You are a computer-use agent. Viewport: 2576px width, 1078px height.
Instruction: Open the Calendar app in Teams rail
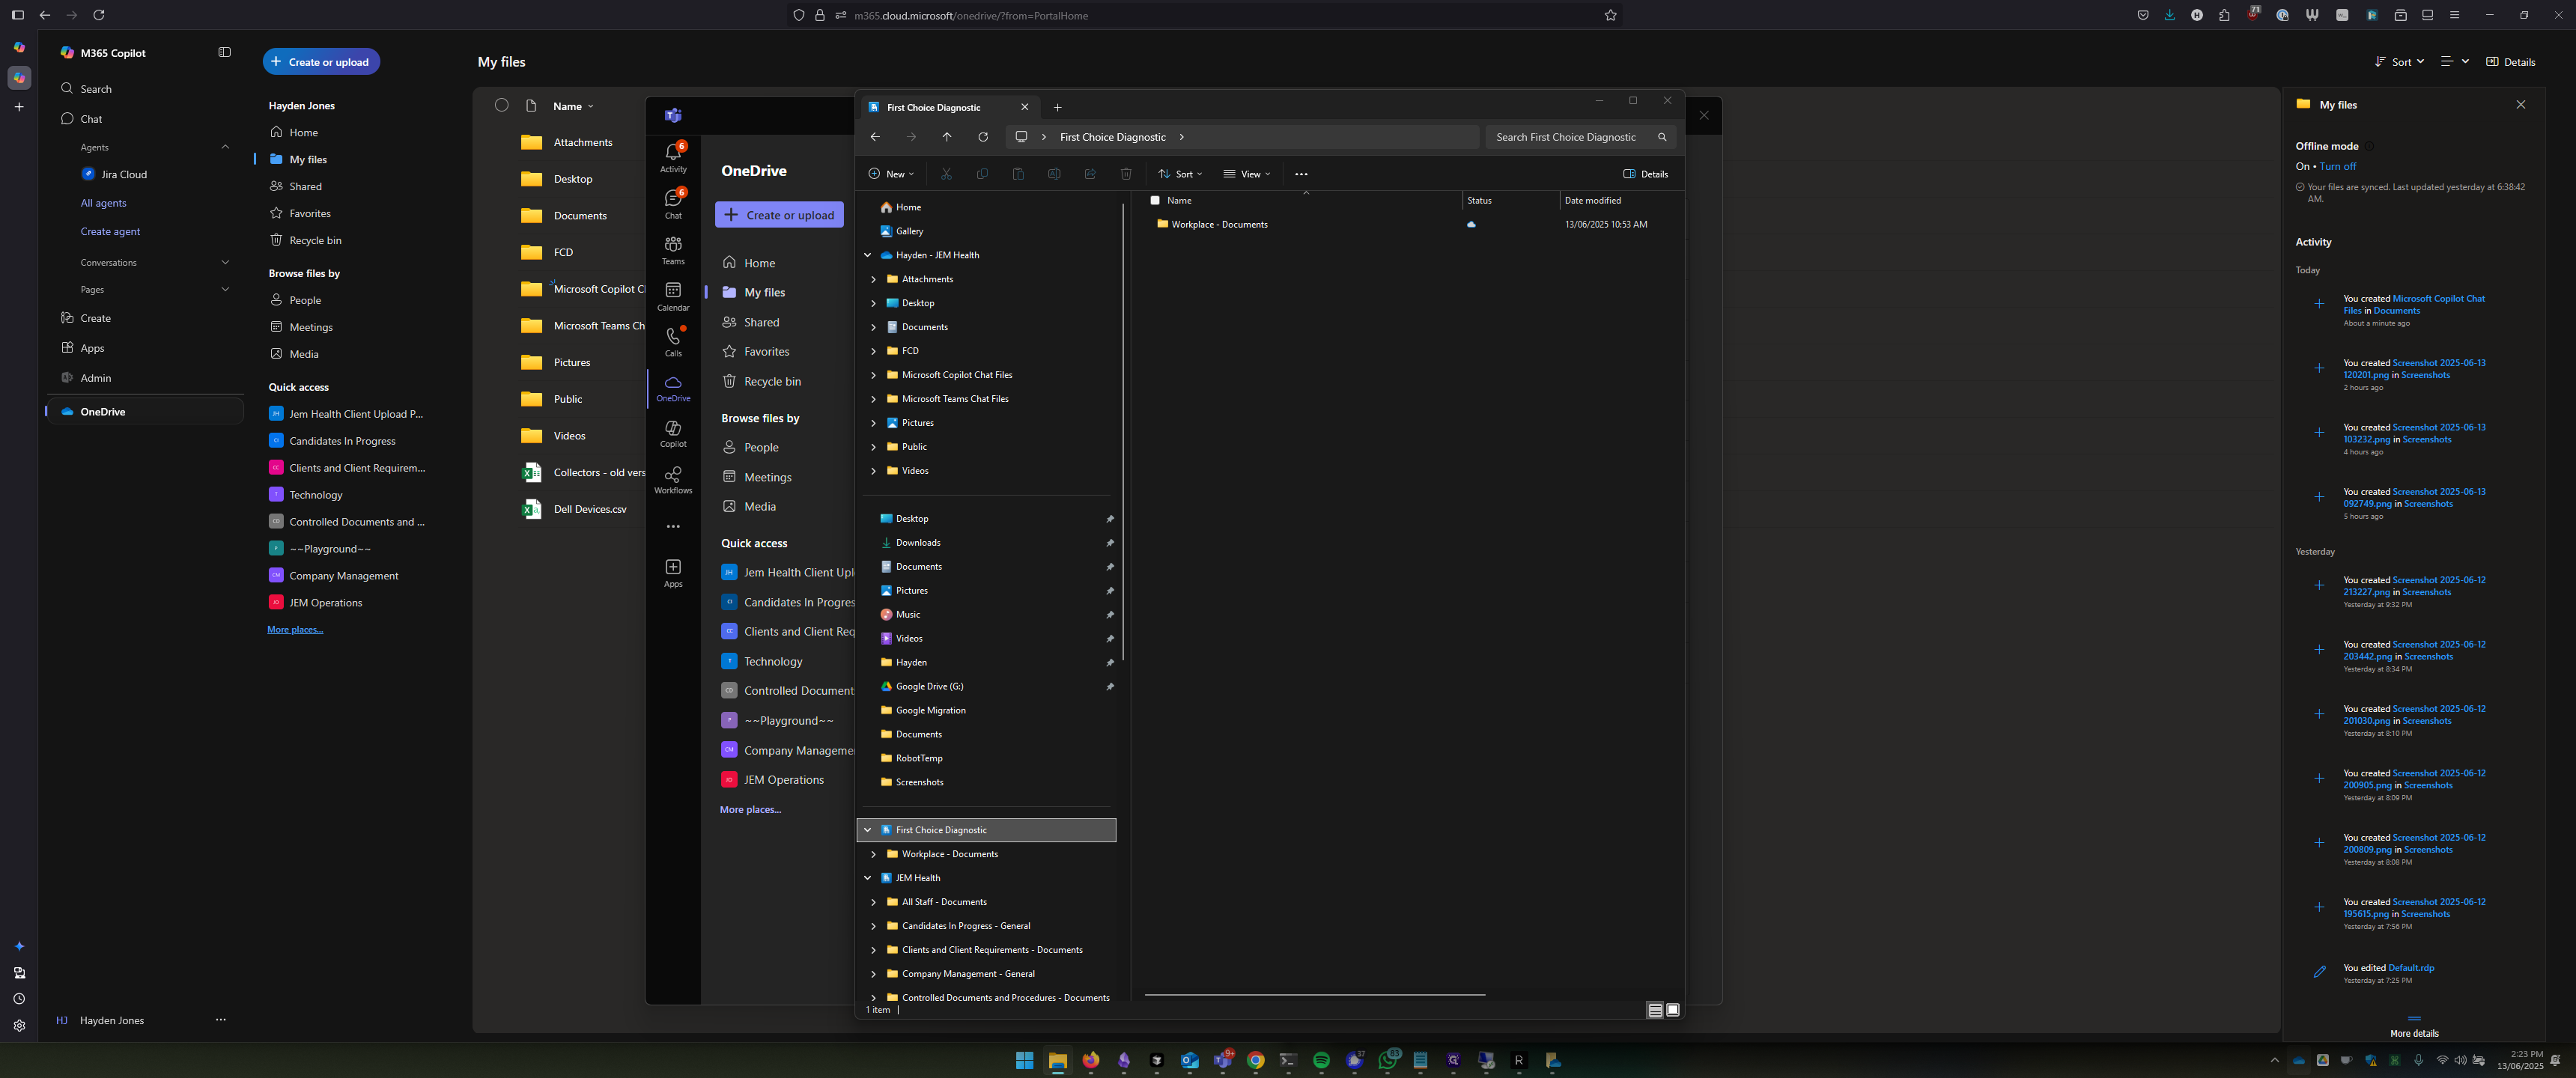tap(673, 296)
